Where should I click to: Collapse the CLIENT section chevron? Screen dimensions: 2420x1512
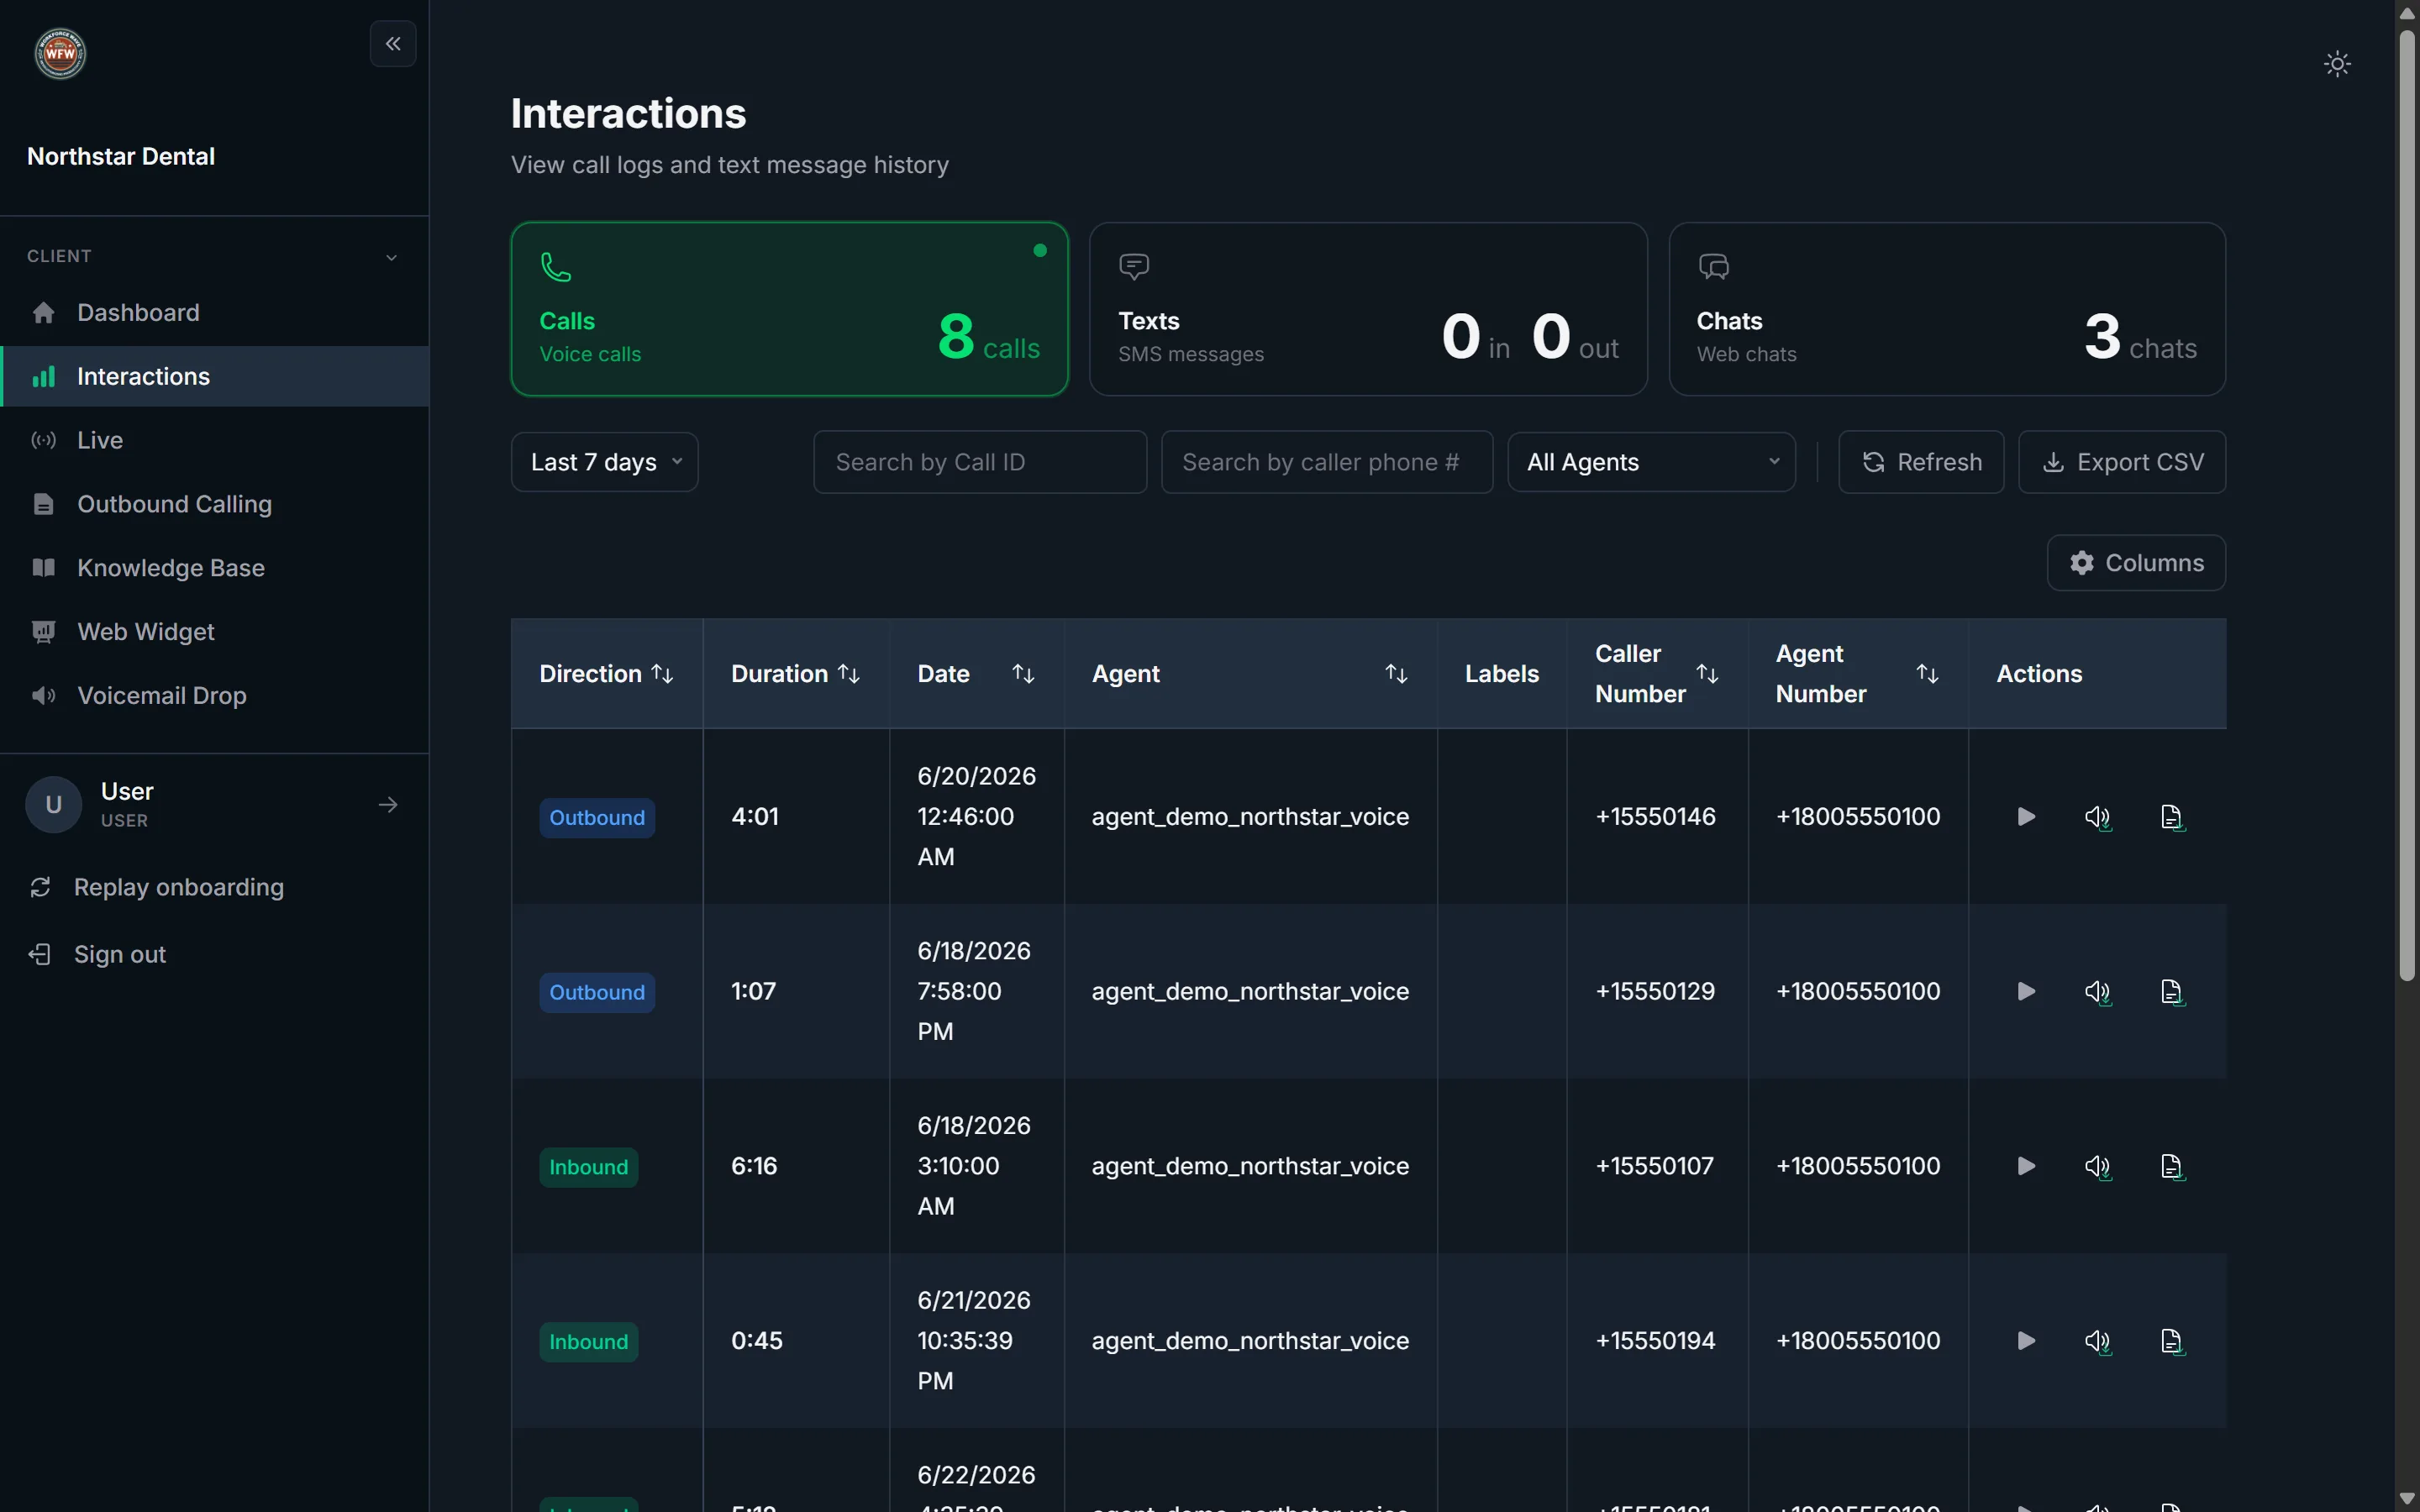pos(391,257)
